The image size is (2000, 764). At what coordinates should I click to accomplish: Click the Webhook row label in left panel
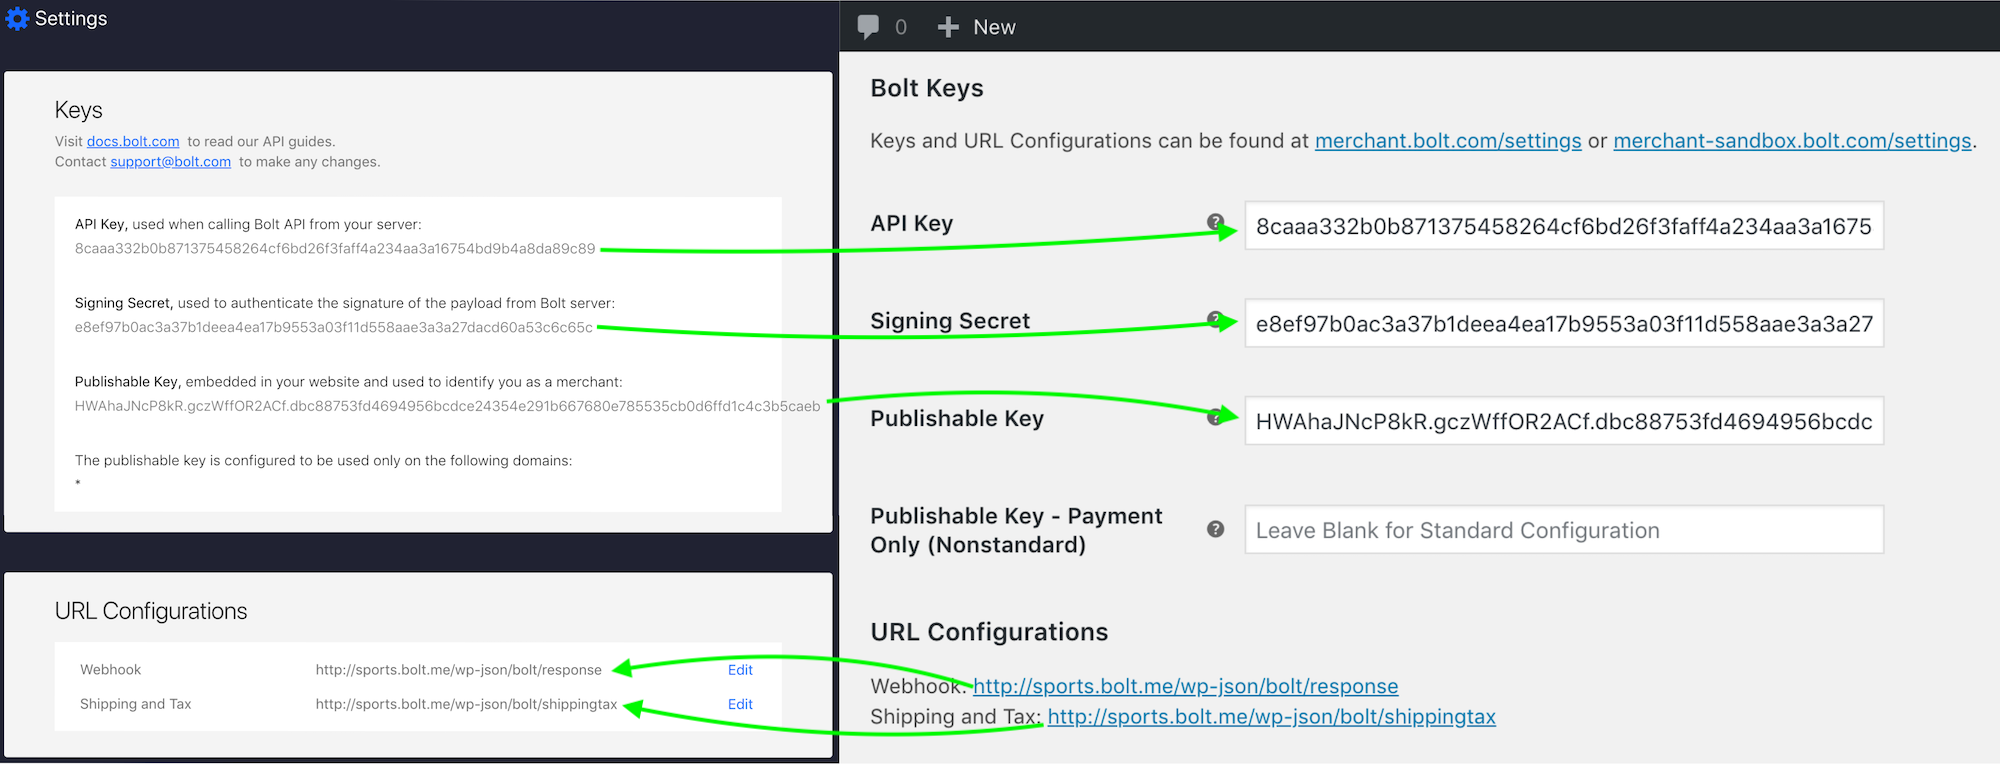coord(110,670)
